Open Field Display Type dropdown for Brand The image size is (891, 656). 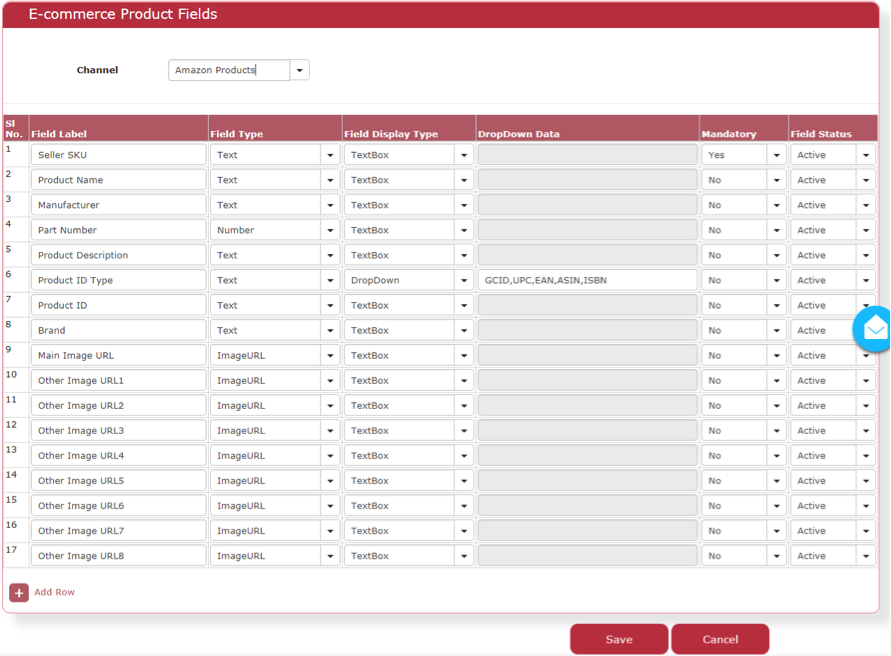point(464,330)
